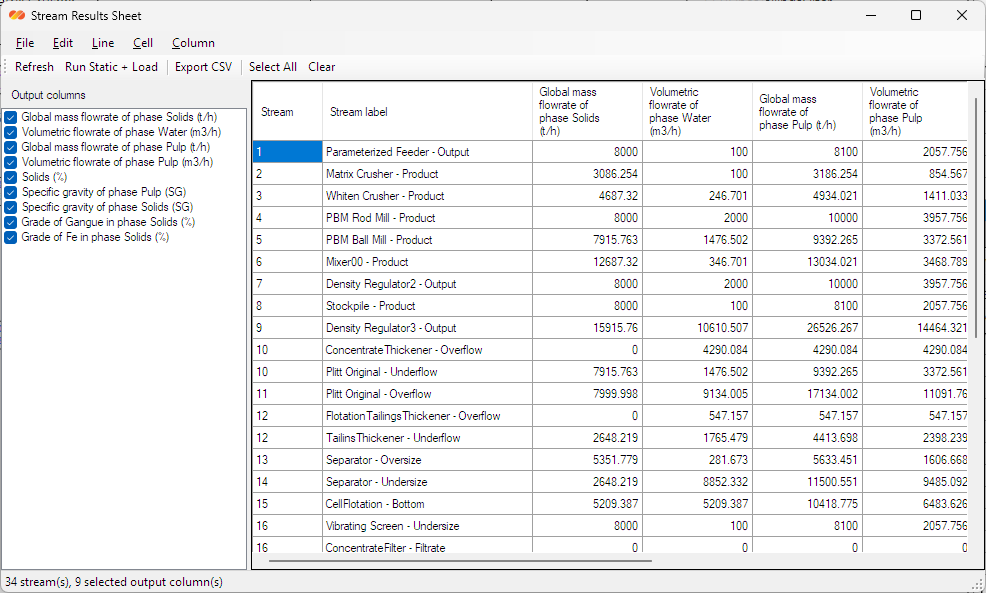Click Global mass flowrate Pulp column header
This screenshot has height=593, width=986.
807,111
